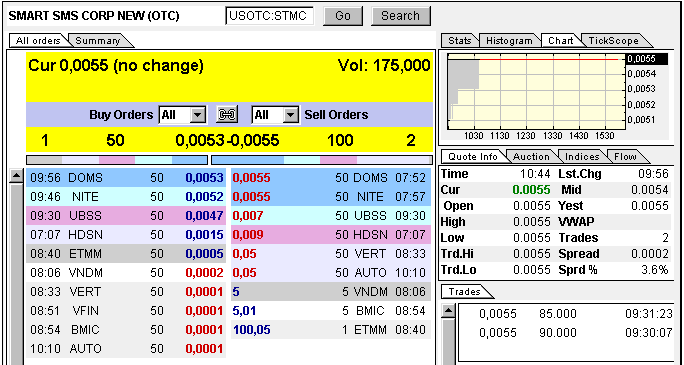684x365 pixels.
Task: Click the Search button
Action: point(400,16)
